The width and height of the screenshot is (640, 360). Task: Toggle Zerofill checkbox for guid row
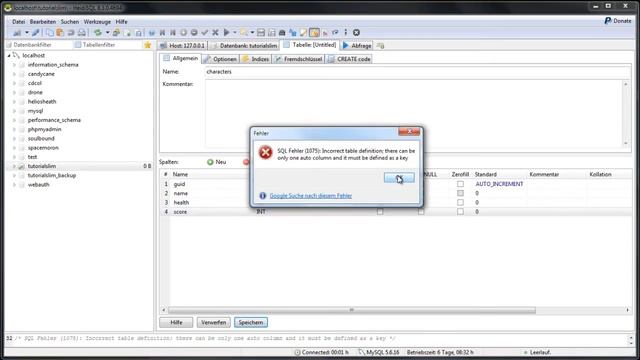pos(460,184)
